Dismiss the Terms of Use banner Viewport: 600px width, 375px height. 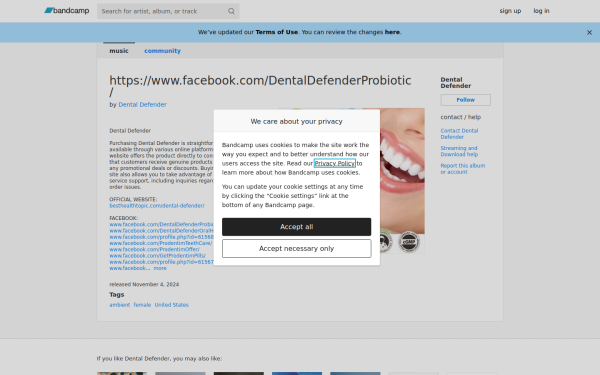(589, 33)
